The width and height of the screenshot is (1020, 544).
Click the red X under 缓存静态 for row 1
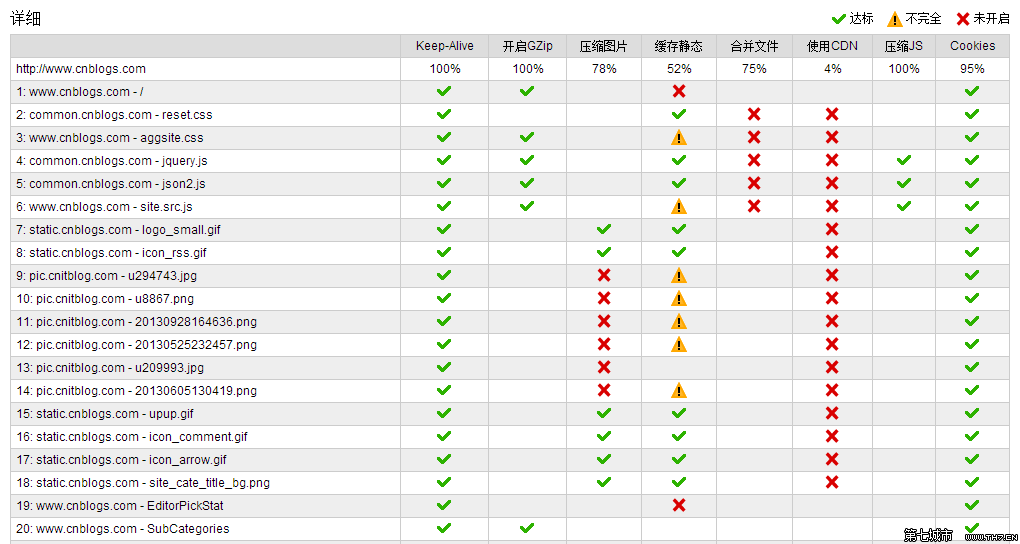click(679, 91)
